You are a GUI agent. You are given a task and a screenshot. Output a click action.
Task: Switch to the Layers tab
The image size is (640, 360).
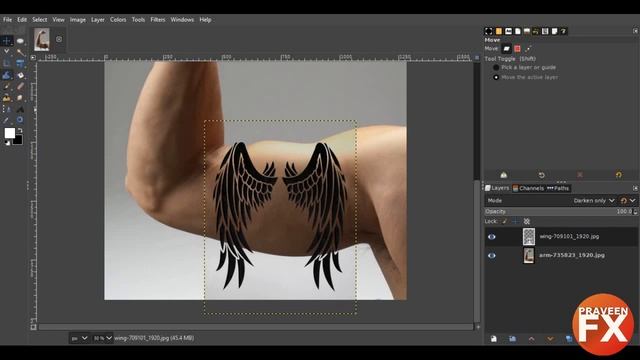click(x=497, y=188)
